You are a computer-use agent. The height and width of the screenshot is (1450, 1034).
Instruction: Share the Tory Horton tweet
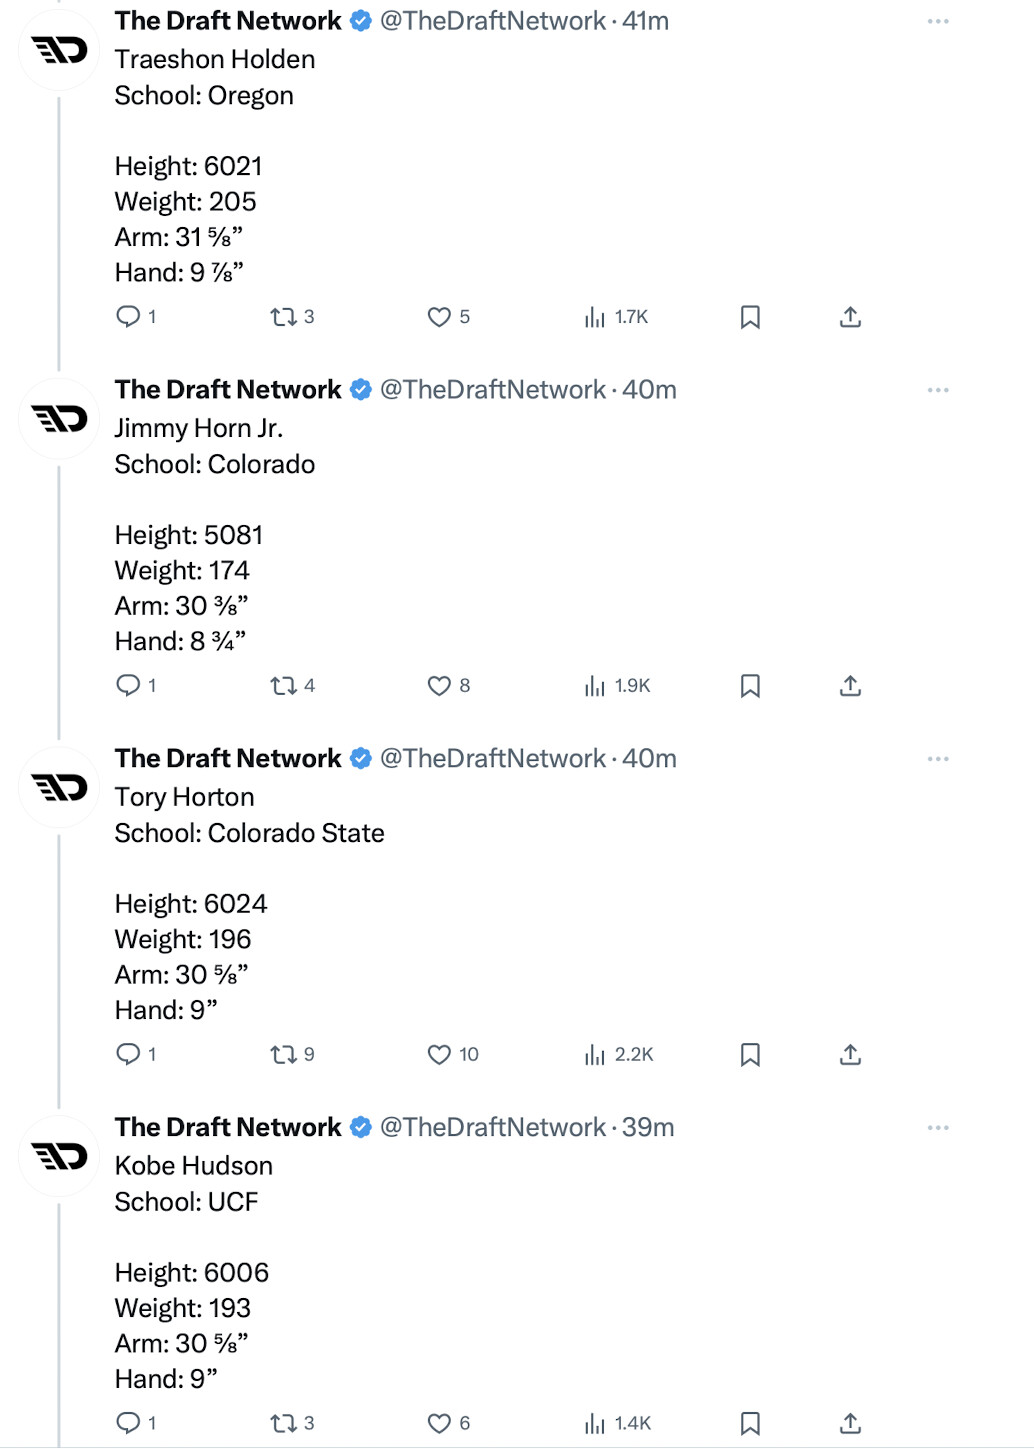850,1055
